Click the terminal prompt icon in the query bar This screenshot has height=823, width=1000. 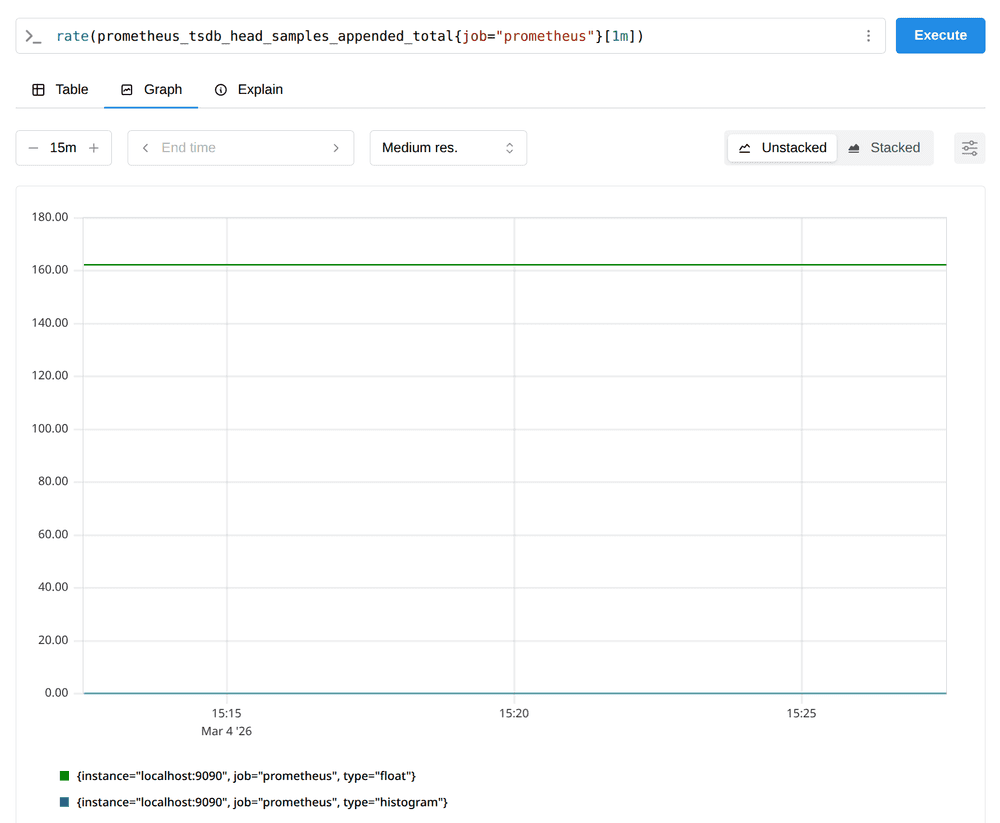tap(33, 35)
